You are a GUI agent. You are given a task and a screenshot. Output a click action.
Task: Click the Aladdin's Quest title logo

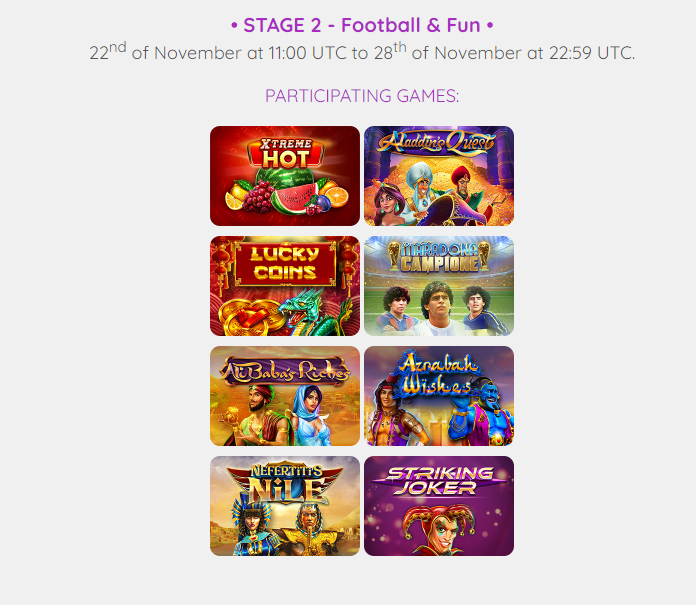437,143
